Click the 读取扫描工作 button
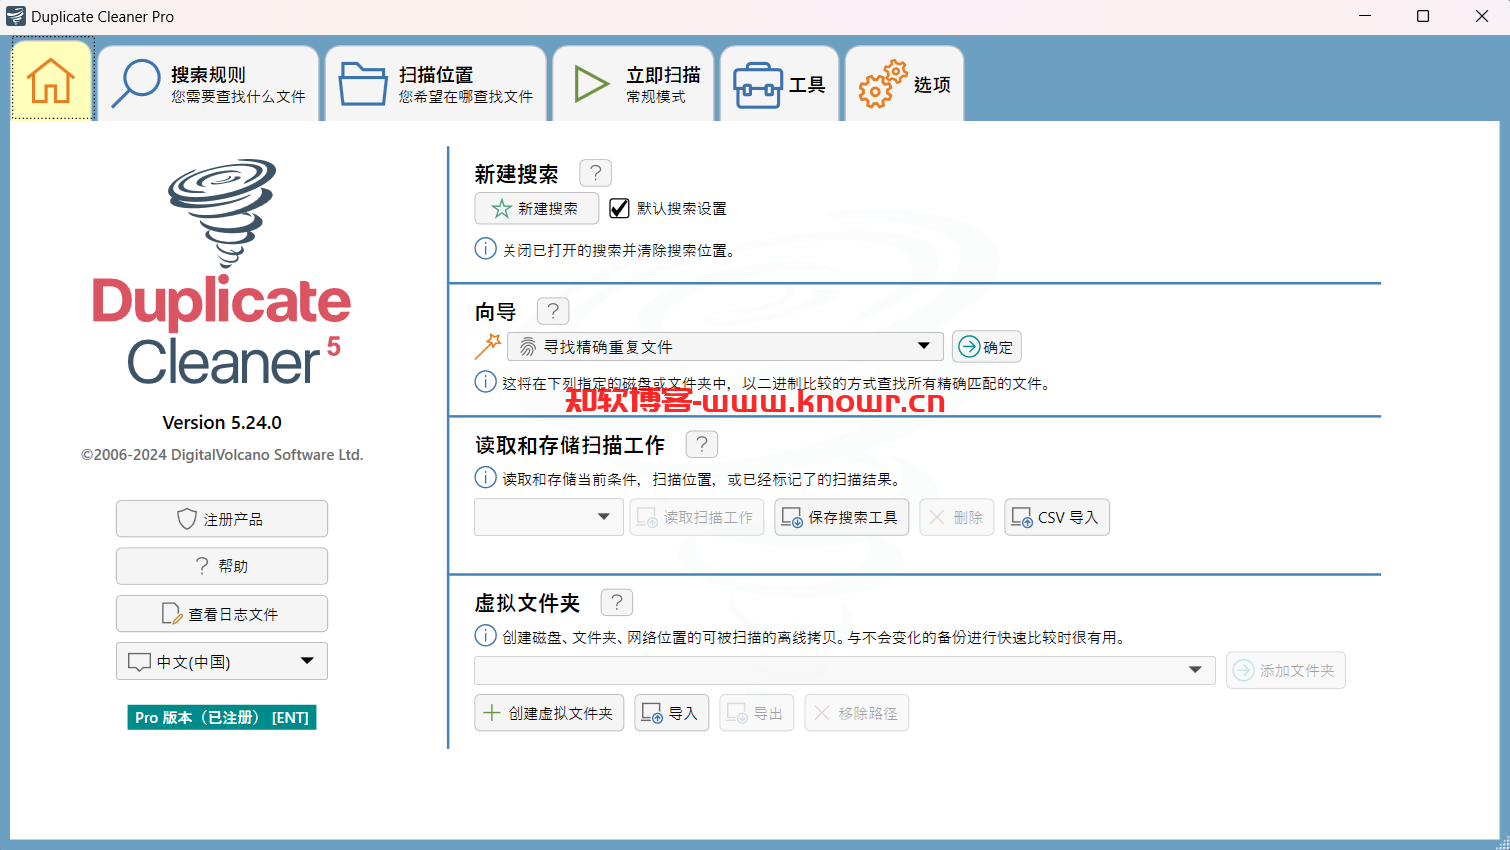The image size is (1510, 850). (697, 517)
